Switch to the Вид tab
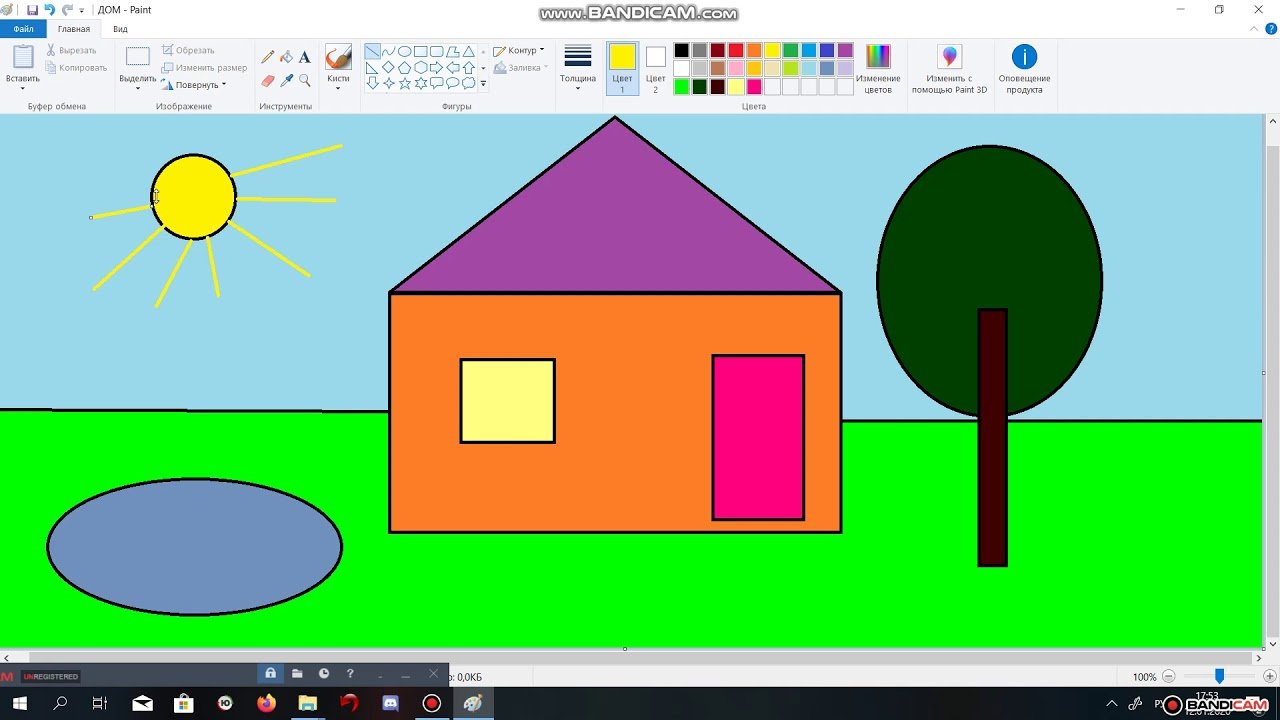 pyautogui.click(x=120, y=29)
